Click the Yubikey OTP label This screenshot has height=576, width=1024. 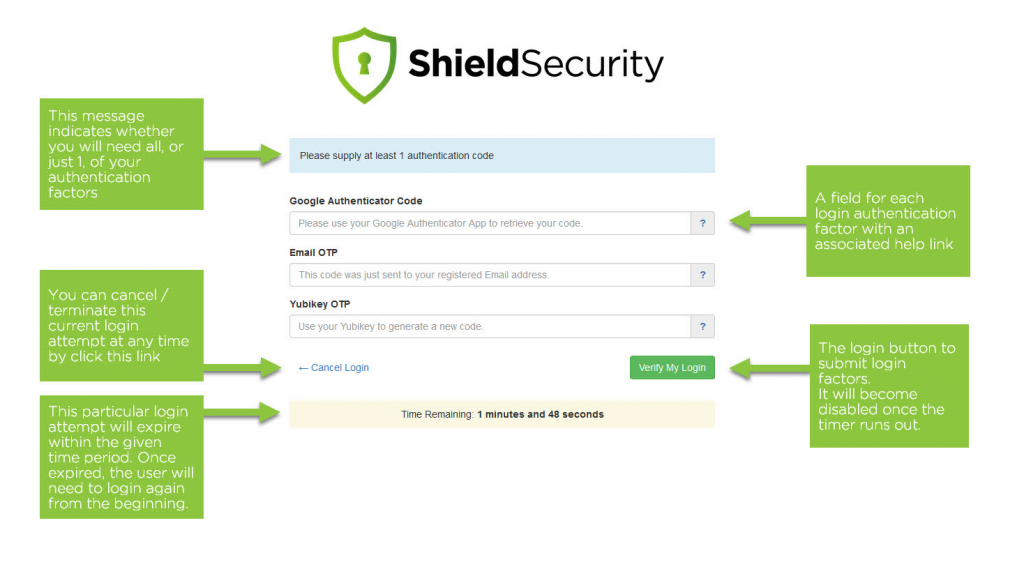pos(320,304)
